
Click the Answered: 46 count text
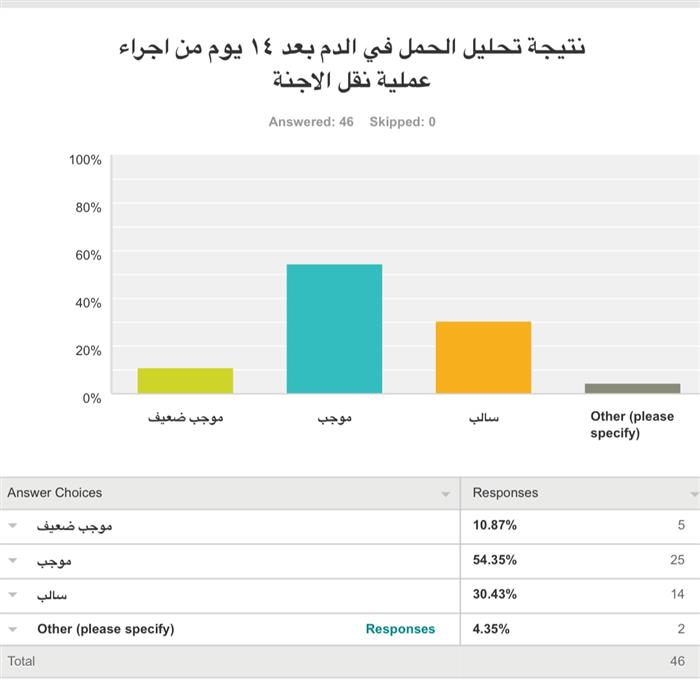(311, 122)
